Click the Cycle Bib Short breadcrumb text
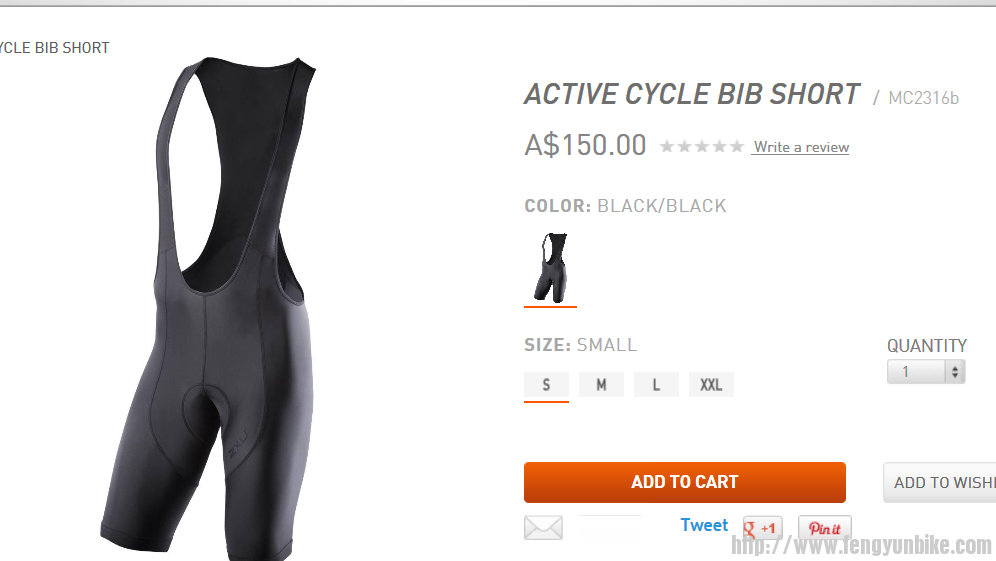996x561 pixels. pyautogui.click(x=55, y=48)
